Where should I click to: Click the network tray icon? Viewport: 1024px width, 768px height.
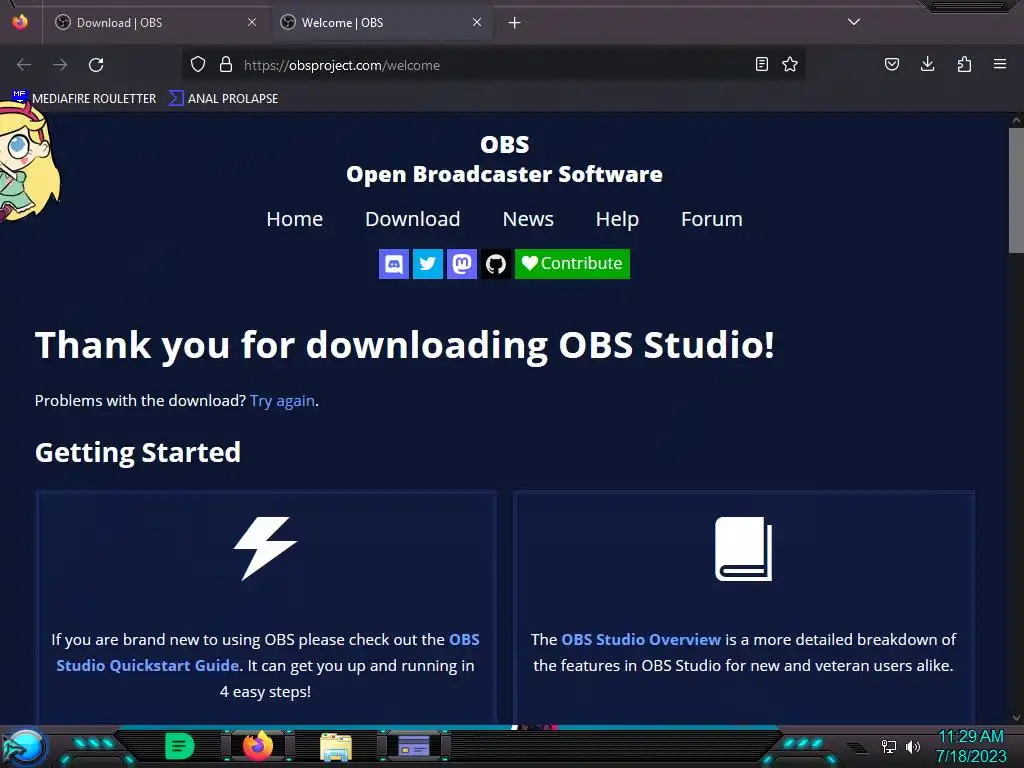click(x=889, y=746)
